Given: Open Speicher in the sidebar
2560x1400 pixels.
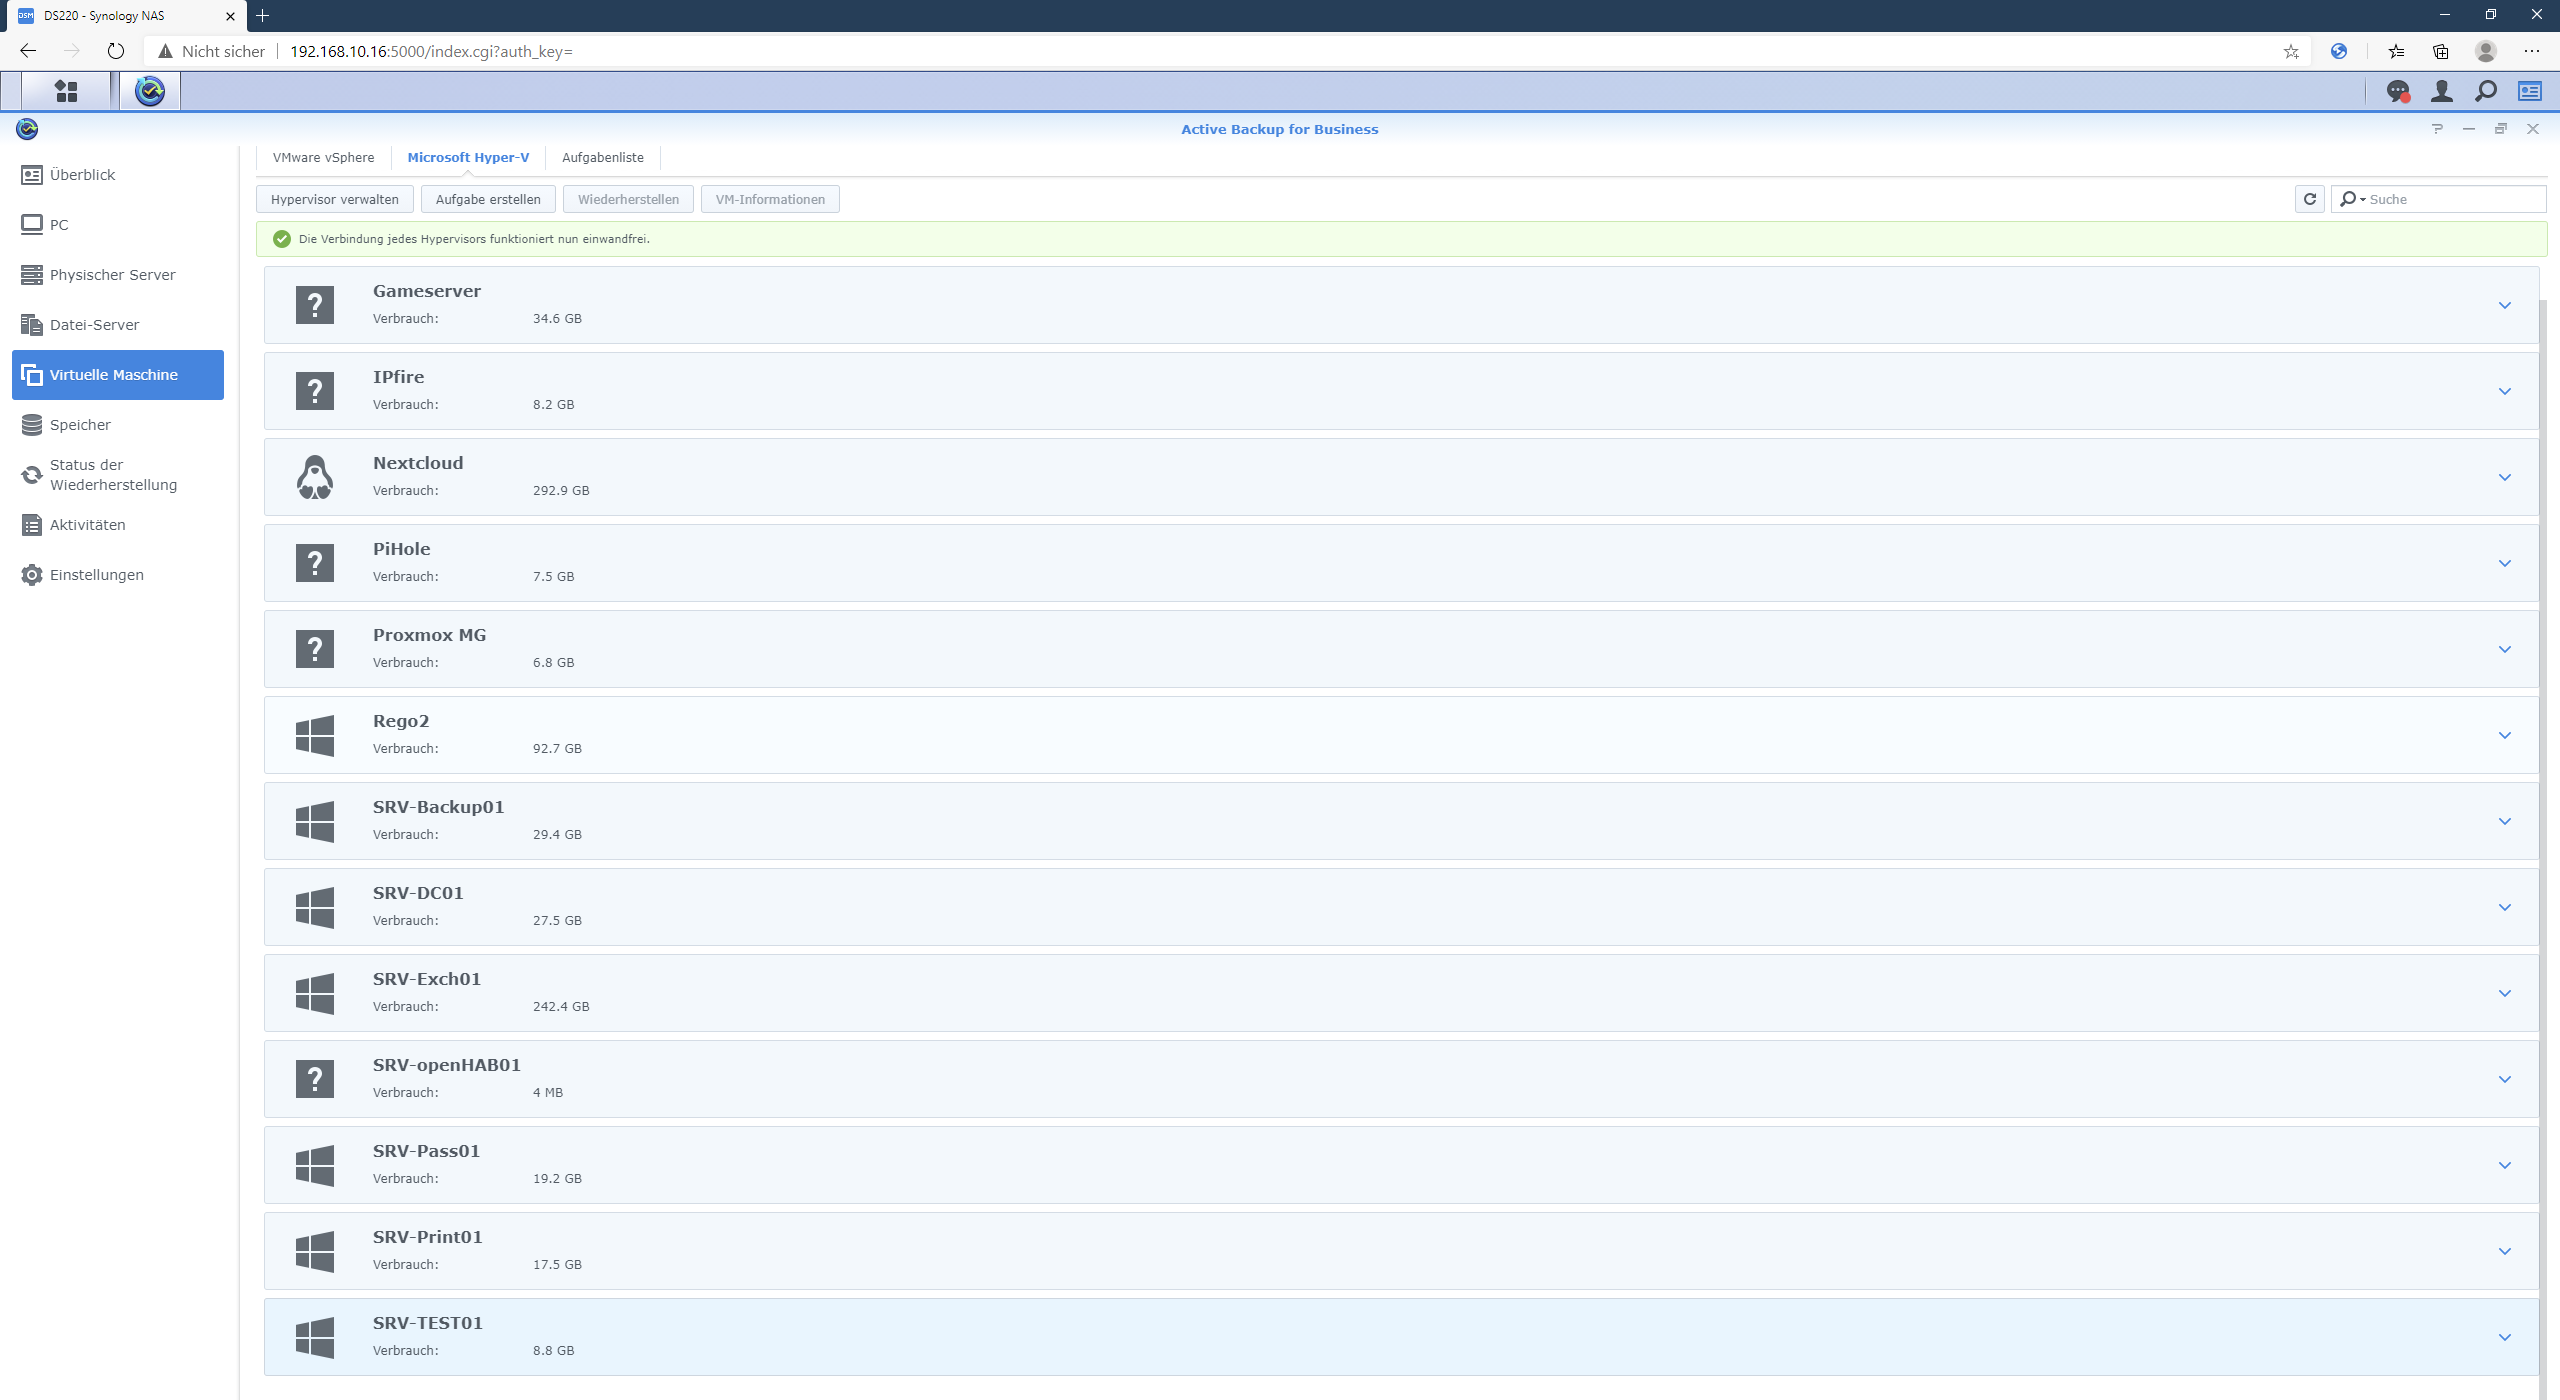Looking at the screenshot, I should pos(80,425).
